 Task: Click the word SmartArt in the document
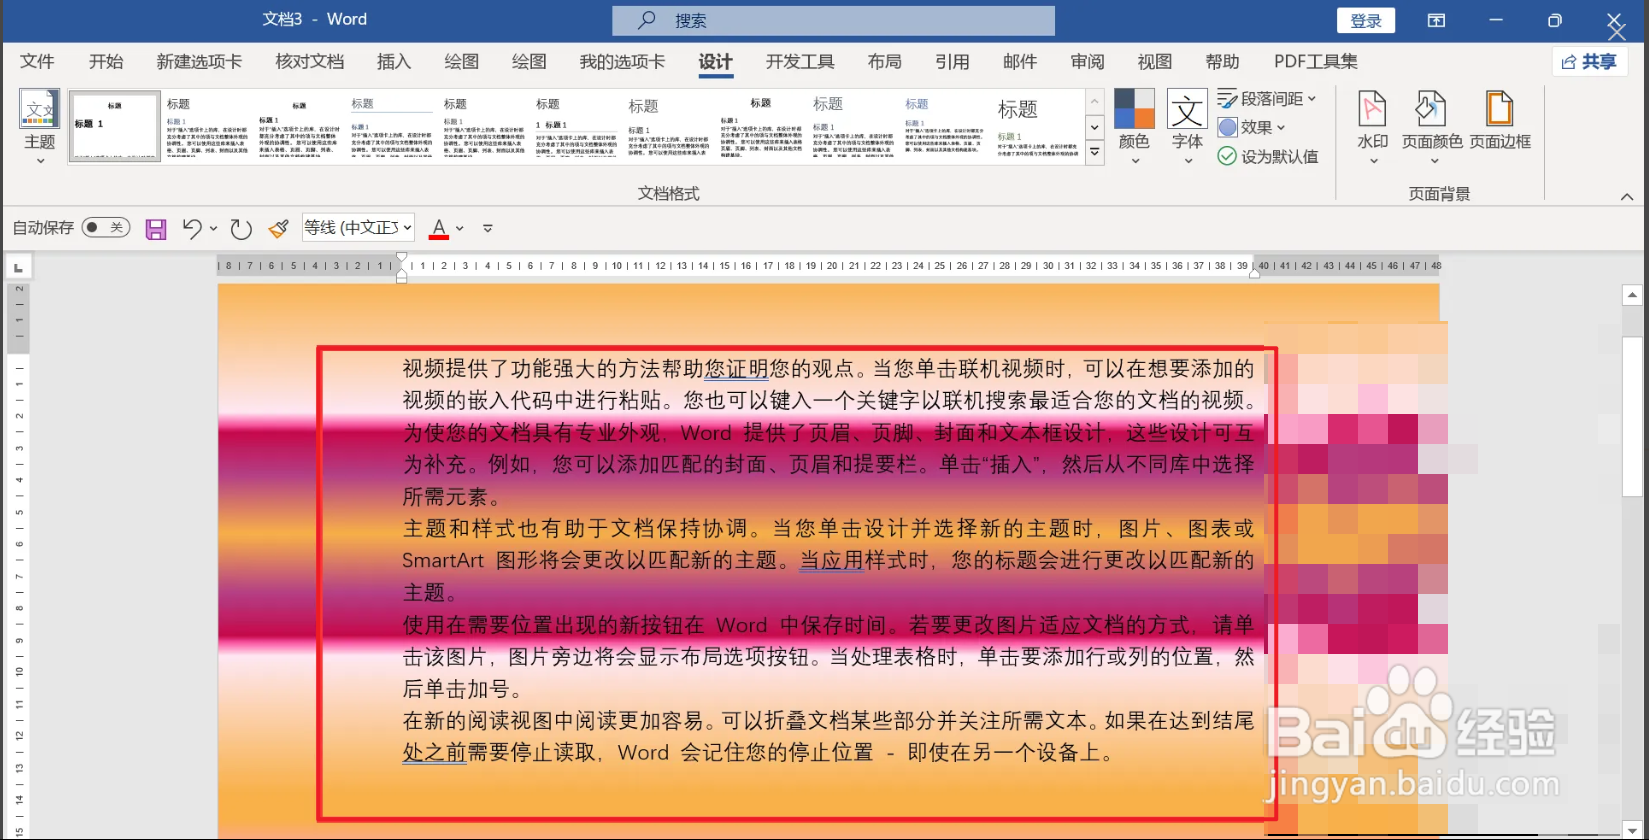443,561
